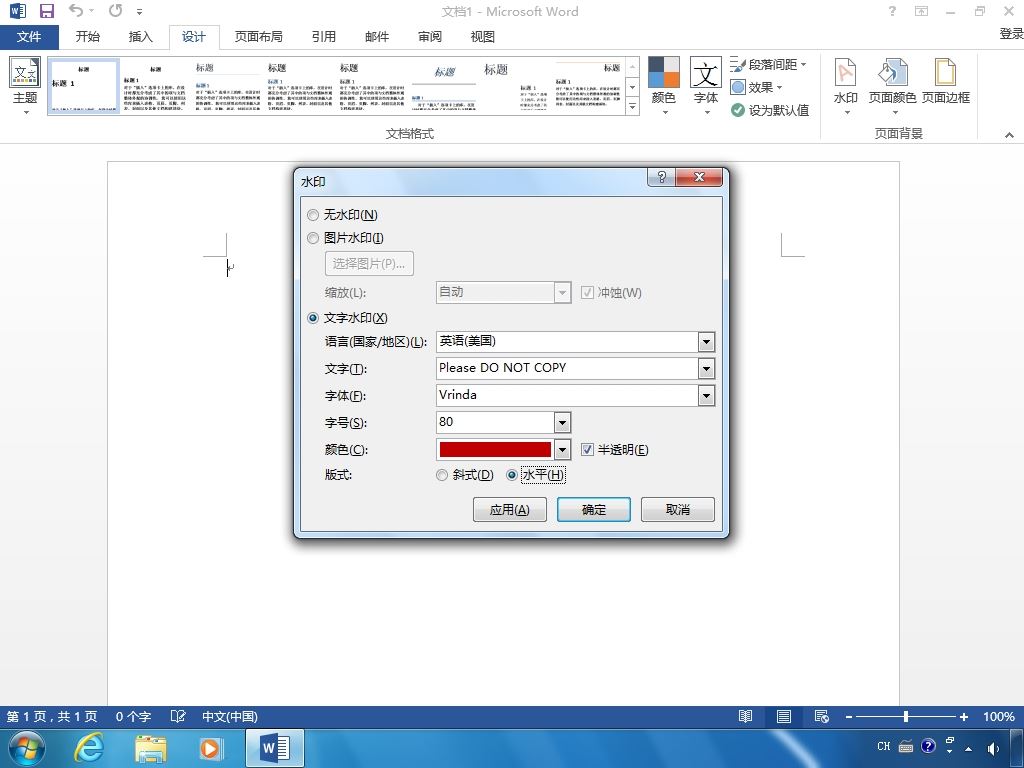
Task: Collapse the ribbon with the chevron
Action: pyautogui.click(x=1009, y=135)
